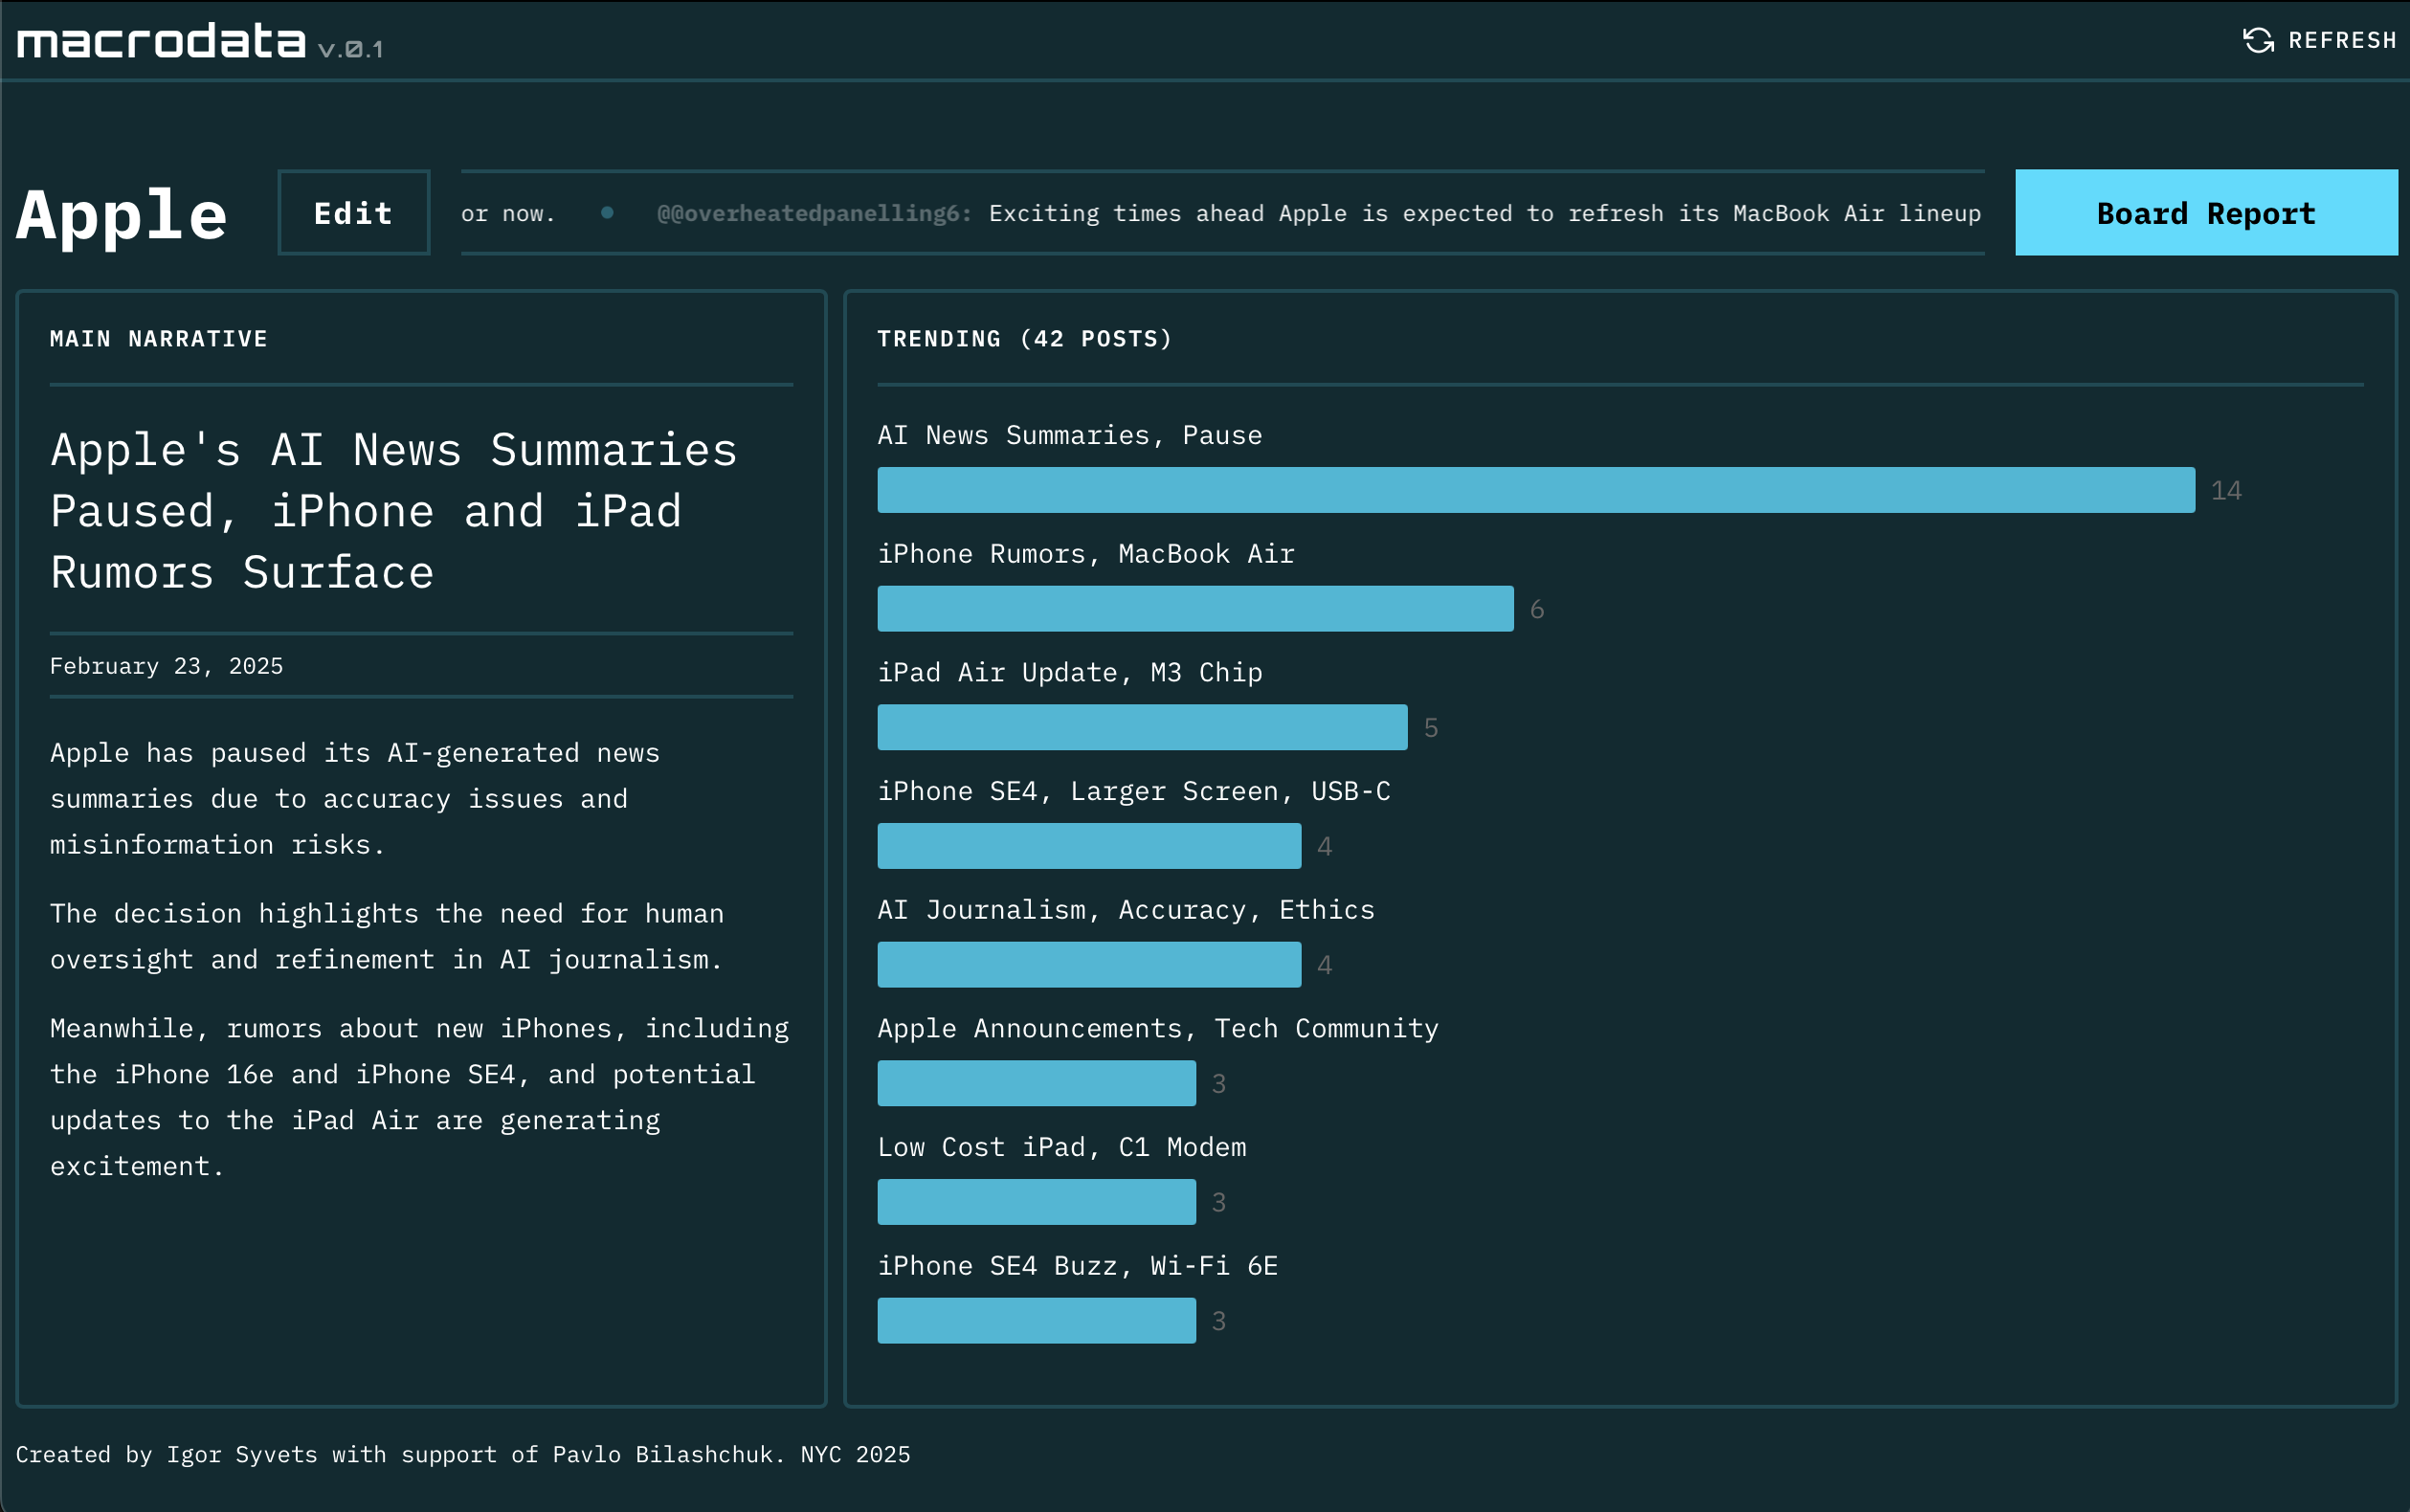
Task: Click the REFRESH label text
Action: (2341, 40)
